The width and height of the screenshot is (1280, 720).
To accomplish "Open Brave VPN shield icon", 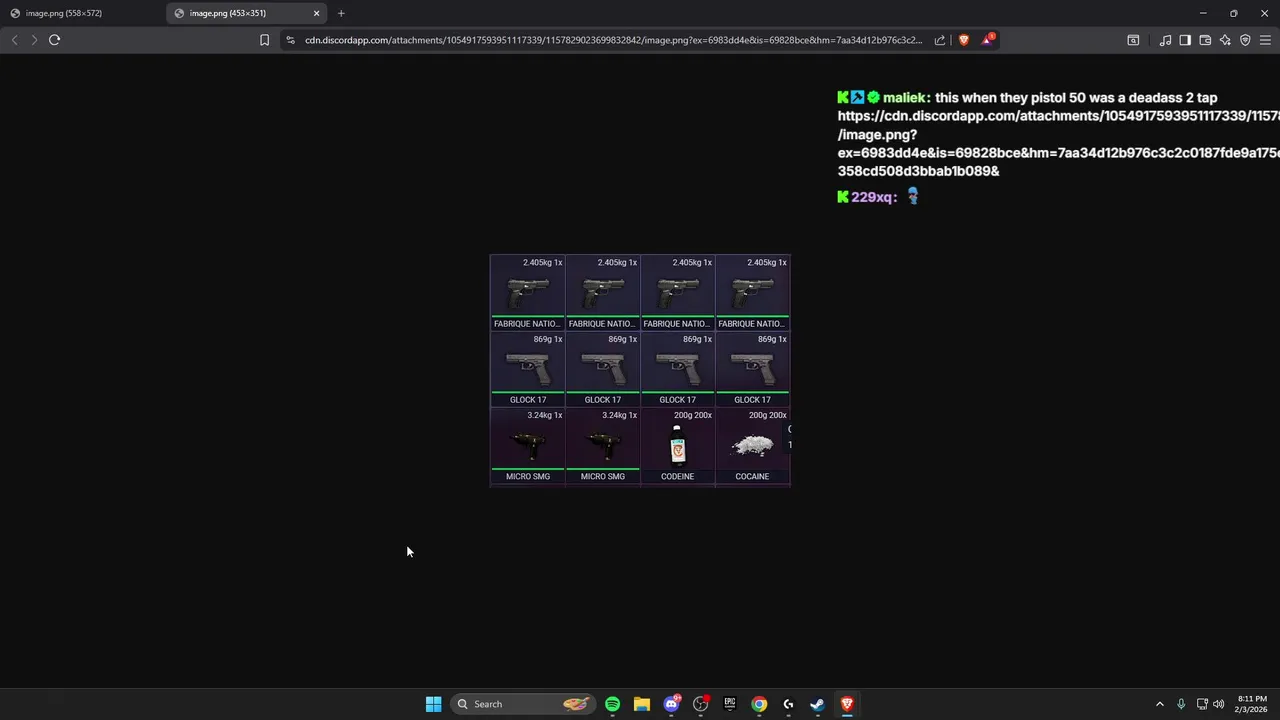I will (x=1245, y=40).
